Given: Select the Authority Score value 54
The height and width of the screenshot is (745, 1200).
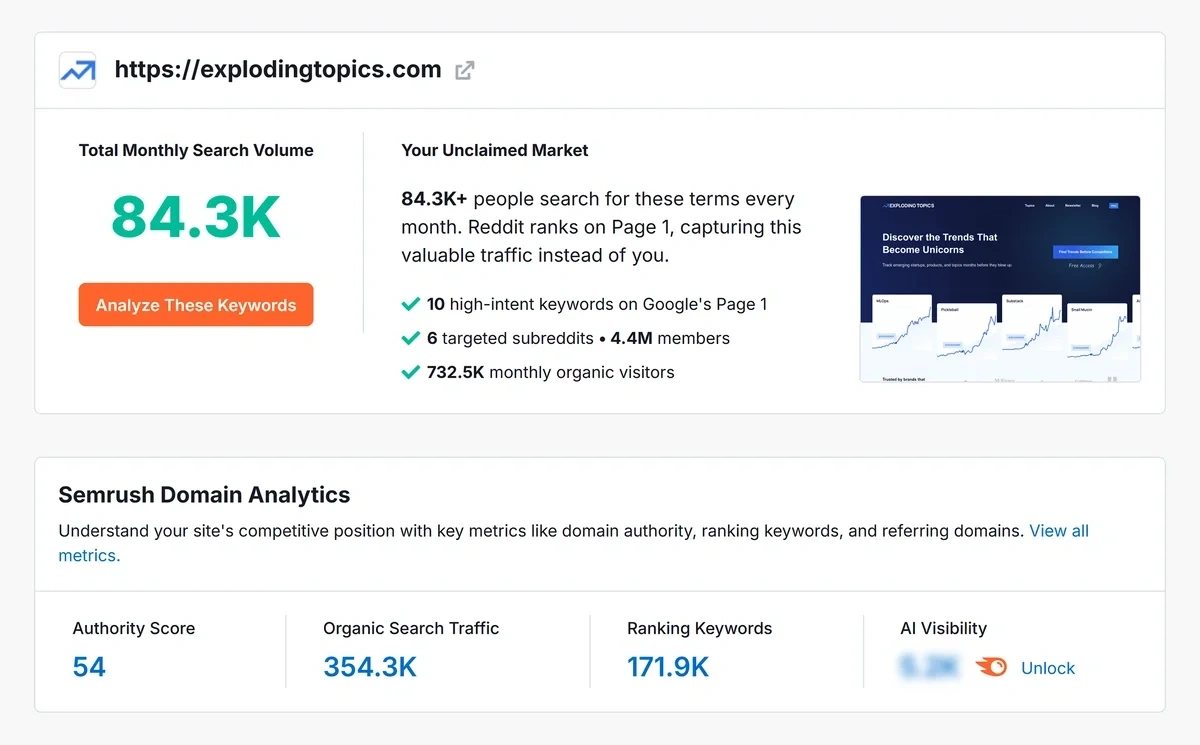Looking at the screenshot, I should coord(89,666).
